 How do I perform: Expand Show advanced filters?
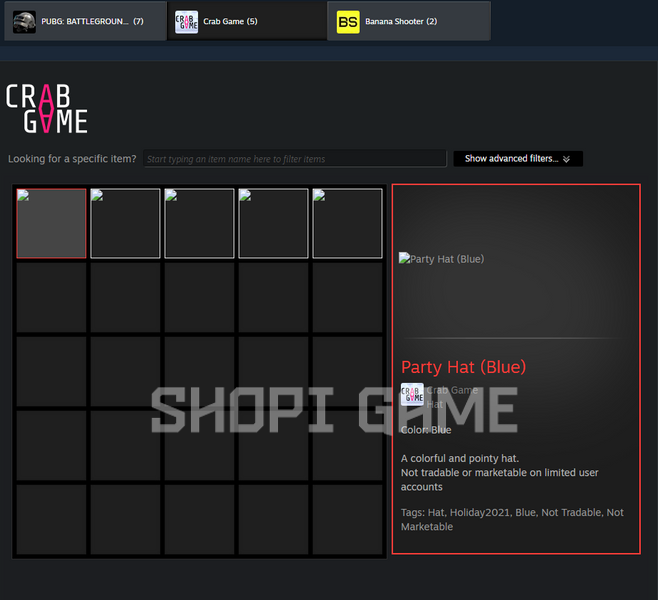518,159
